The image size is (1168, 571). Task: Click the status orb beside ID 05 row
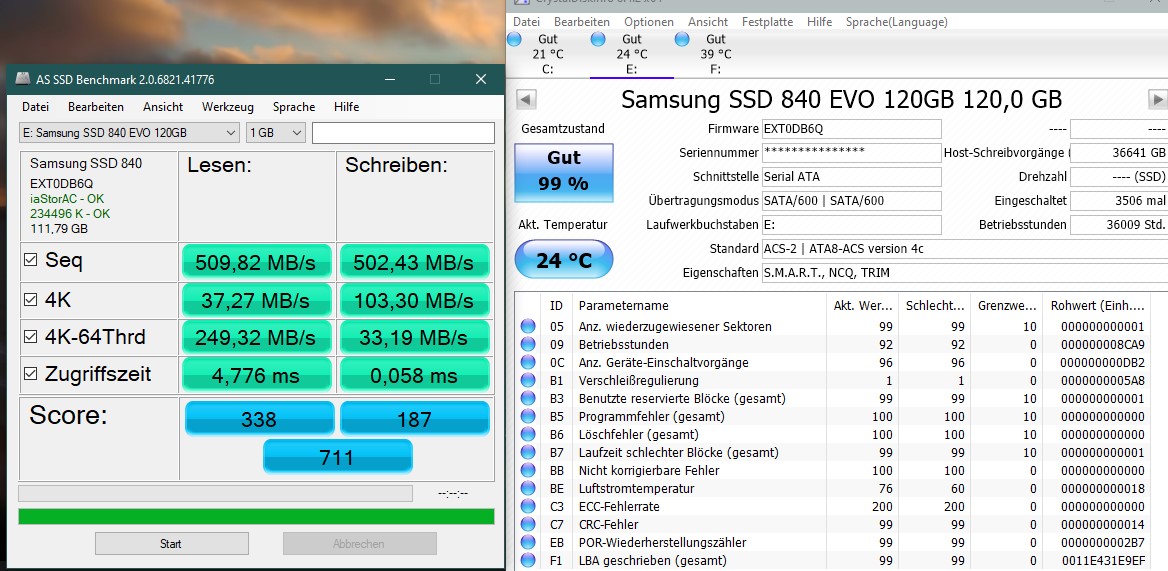point(528,326)
